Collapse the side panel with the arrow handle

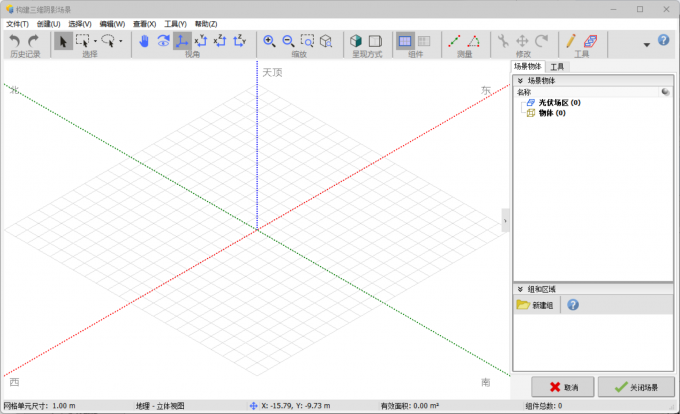(505, 221)
